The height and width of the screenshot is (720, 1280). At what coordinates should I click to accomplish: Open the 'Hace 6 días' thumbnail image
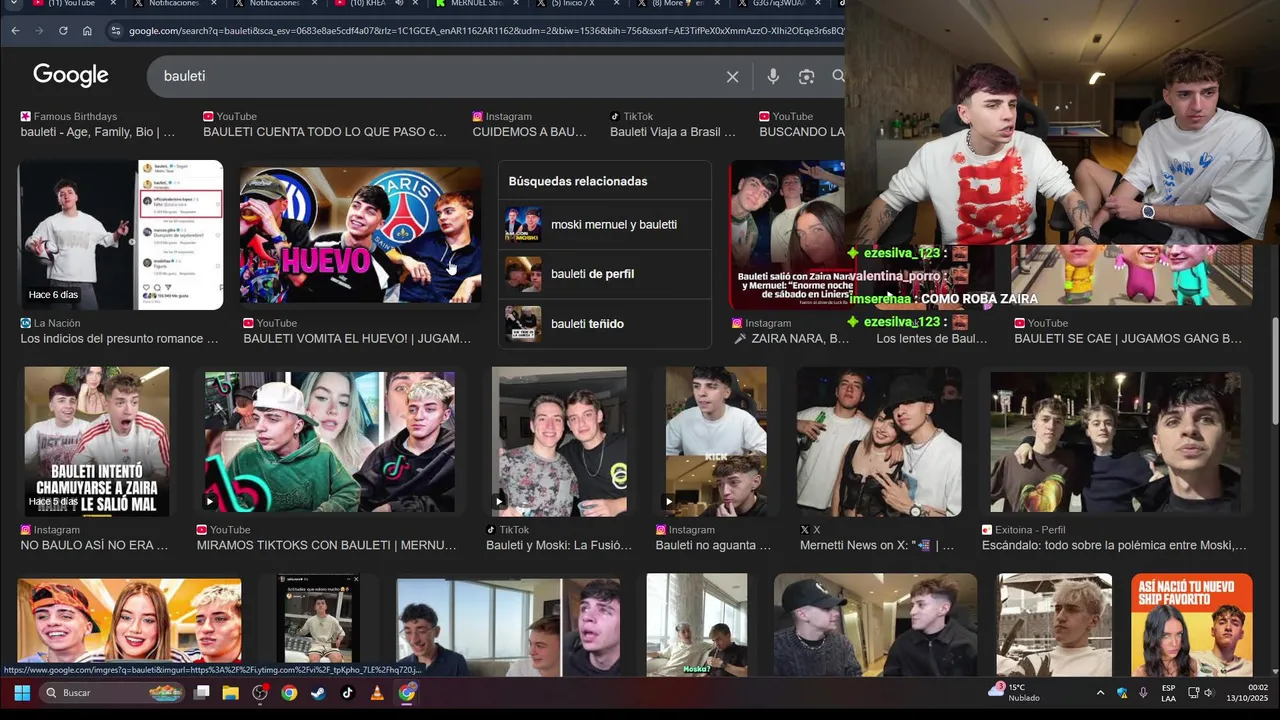click(x=121, y=235)
